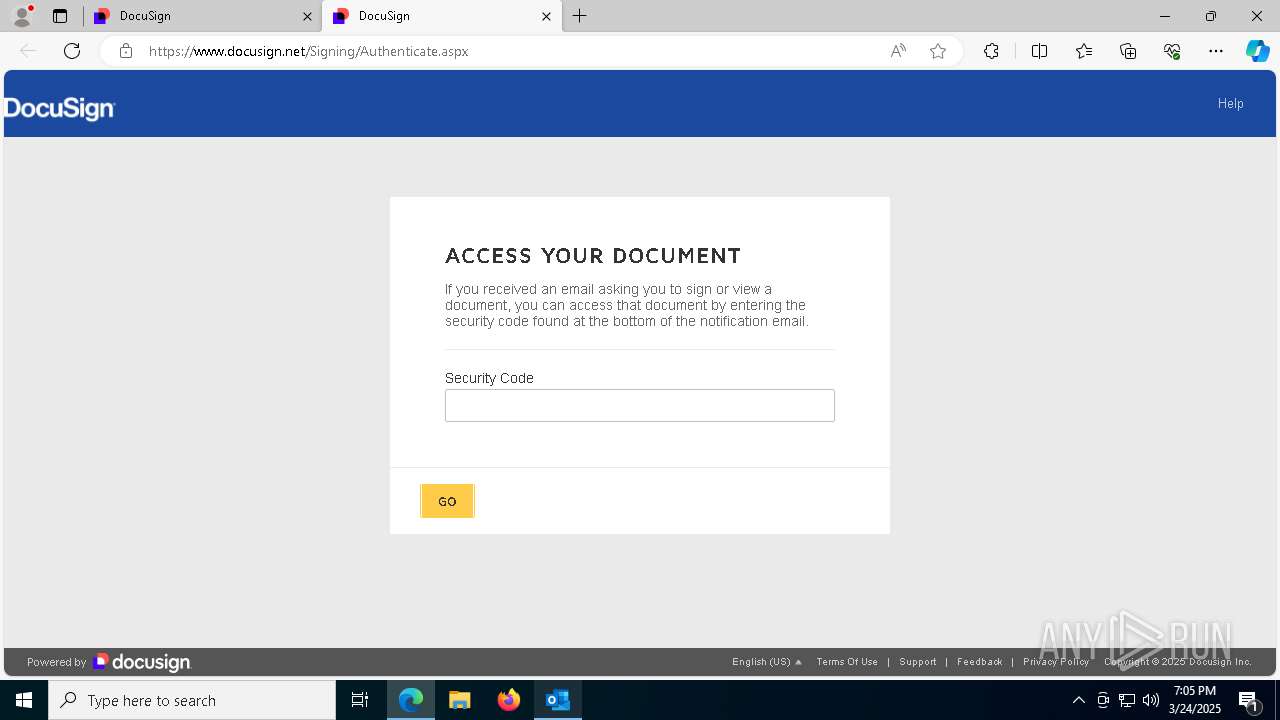
Task: Click the taskbar search box
Action: coord(192,700)
